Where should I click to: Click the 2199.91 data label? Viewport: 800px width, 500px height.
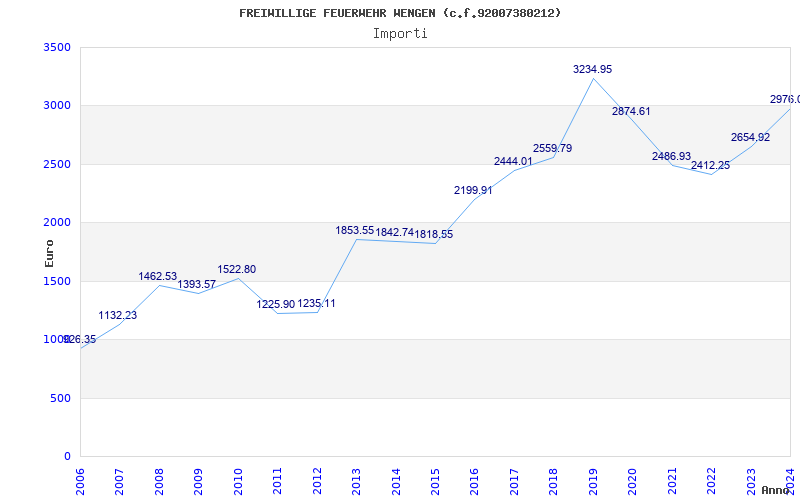(474, 190)
